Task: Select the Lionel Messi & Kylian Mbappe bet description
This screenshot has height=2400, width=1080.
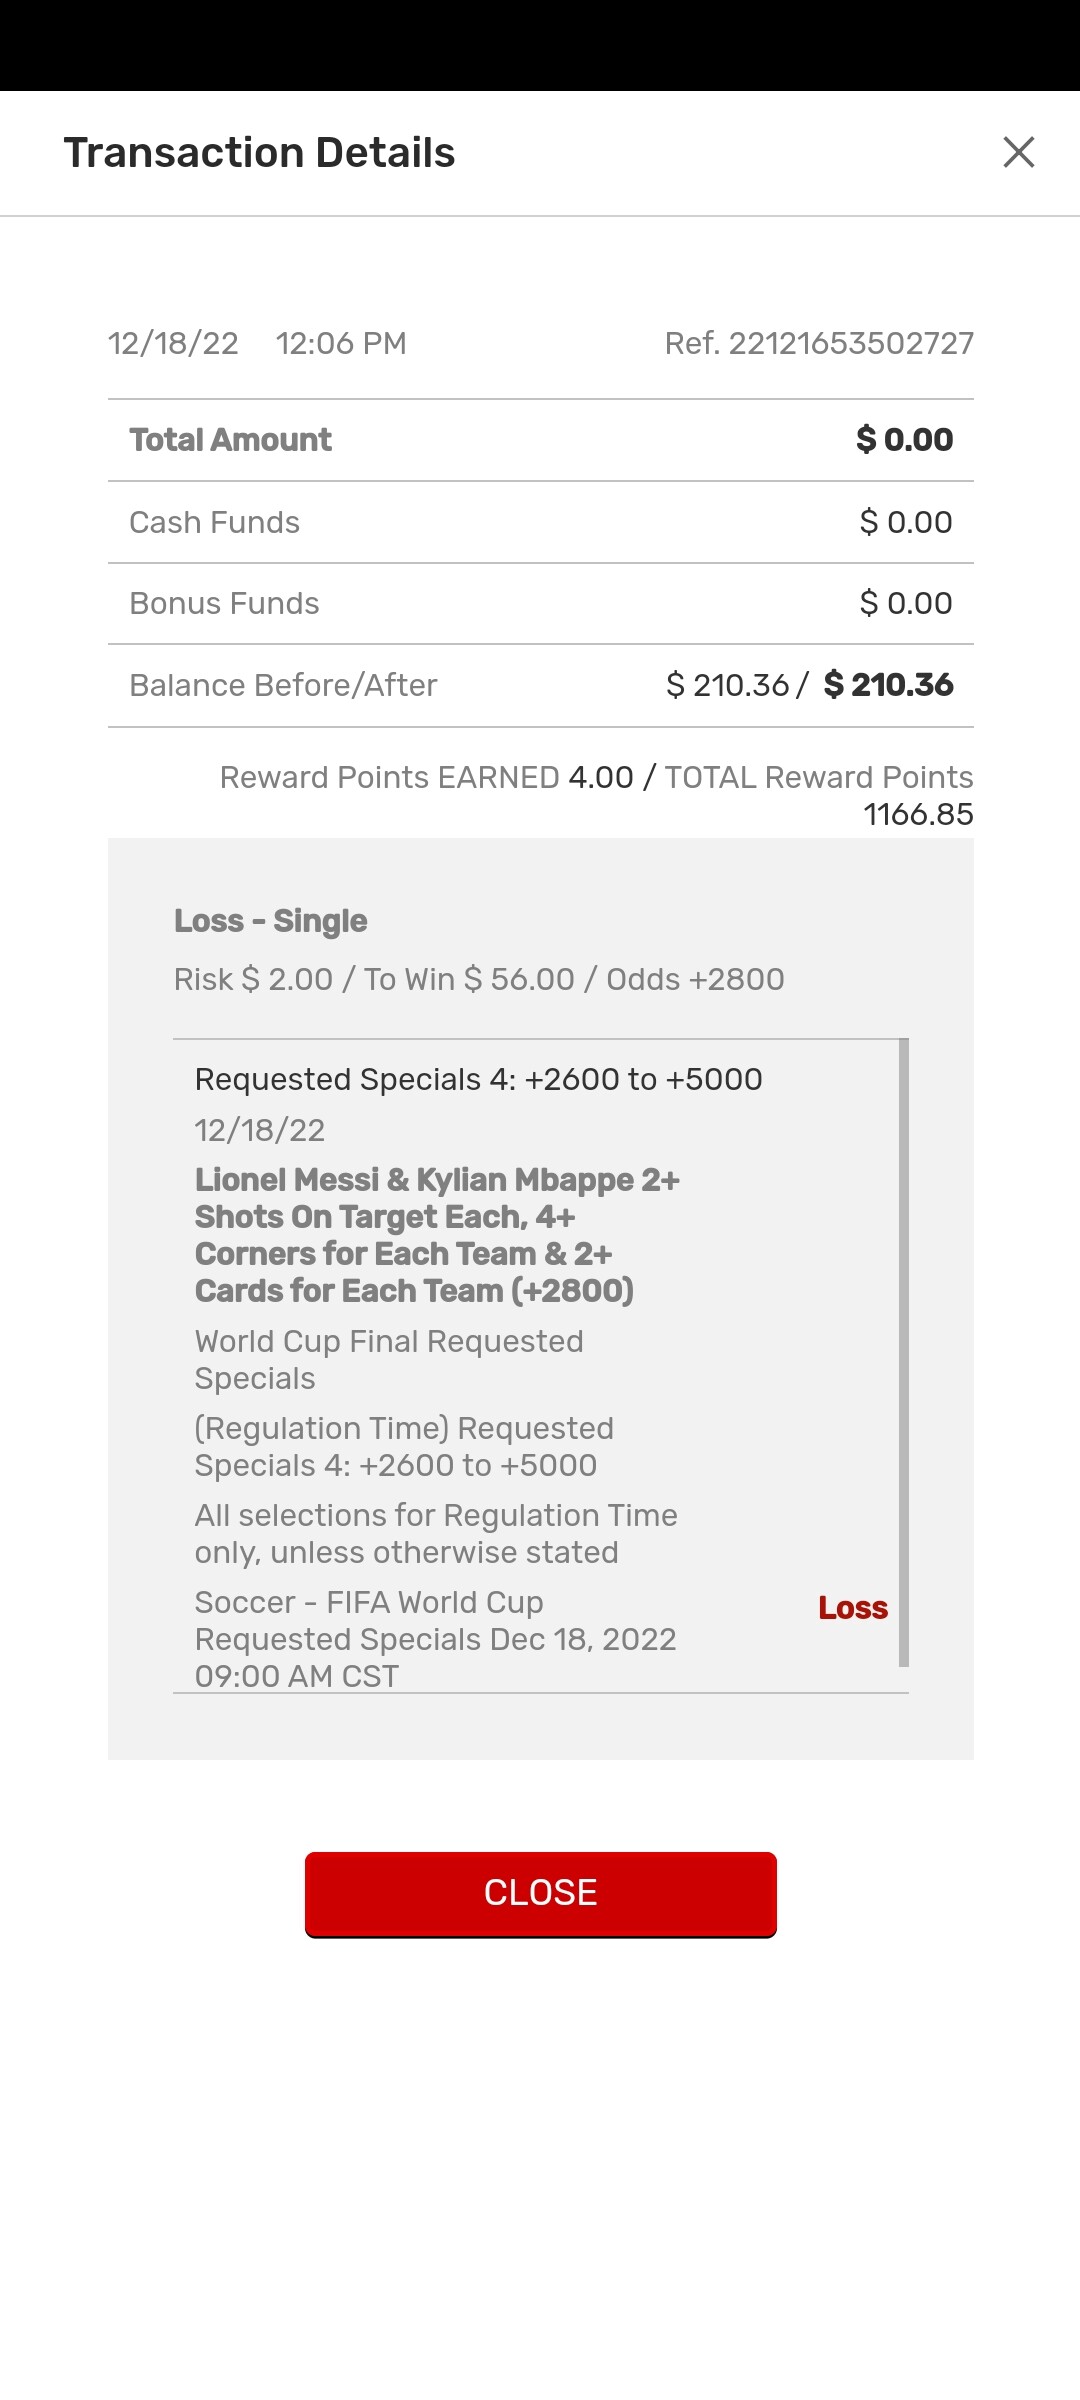Action: pos(437,1235)
